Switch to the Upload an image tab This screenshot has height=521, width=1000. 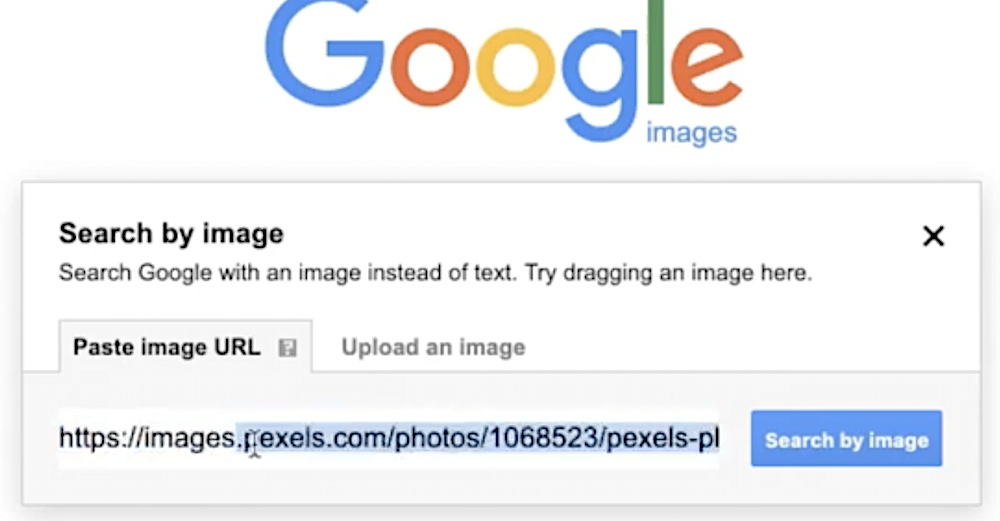(433, 347)
